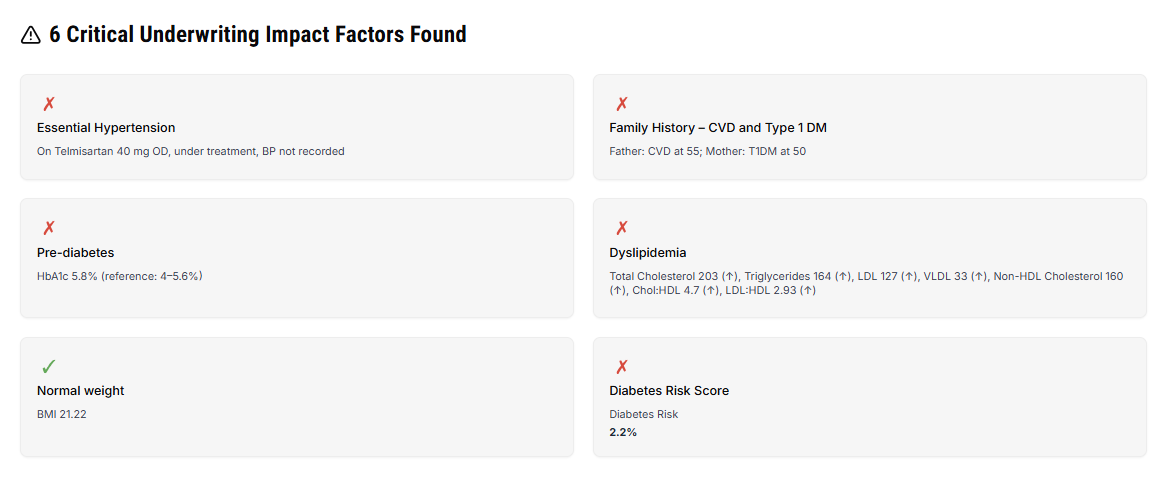Click the red X on Pre-diabetes card

[49, 228]
